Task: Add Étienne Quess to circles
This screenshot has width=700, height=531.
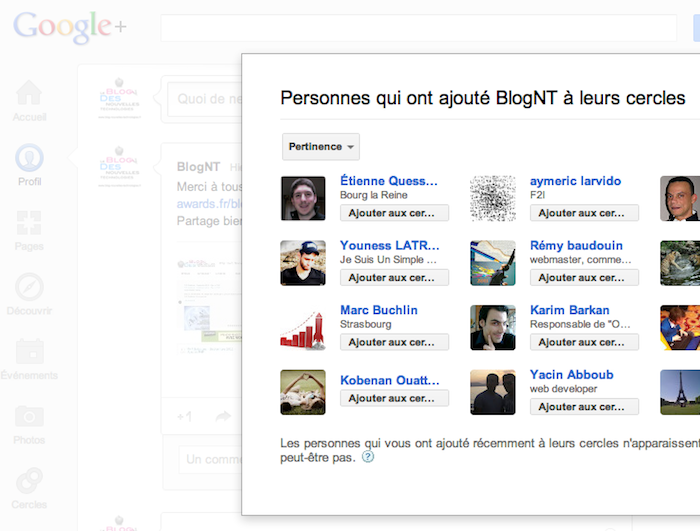Action: [394, 213]
